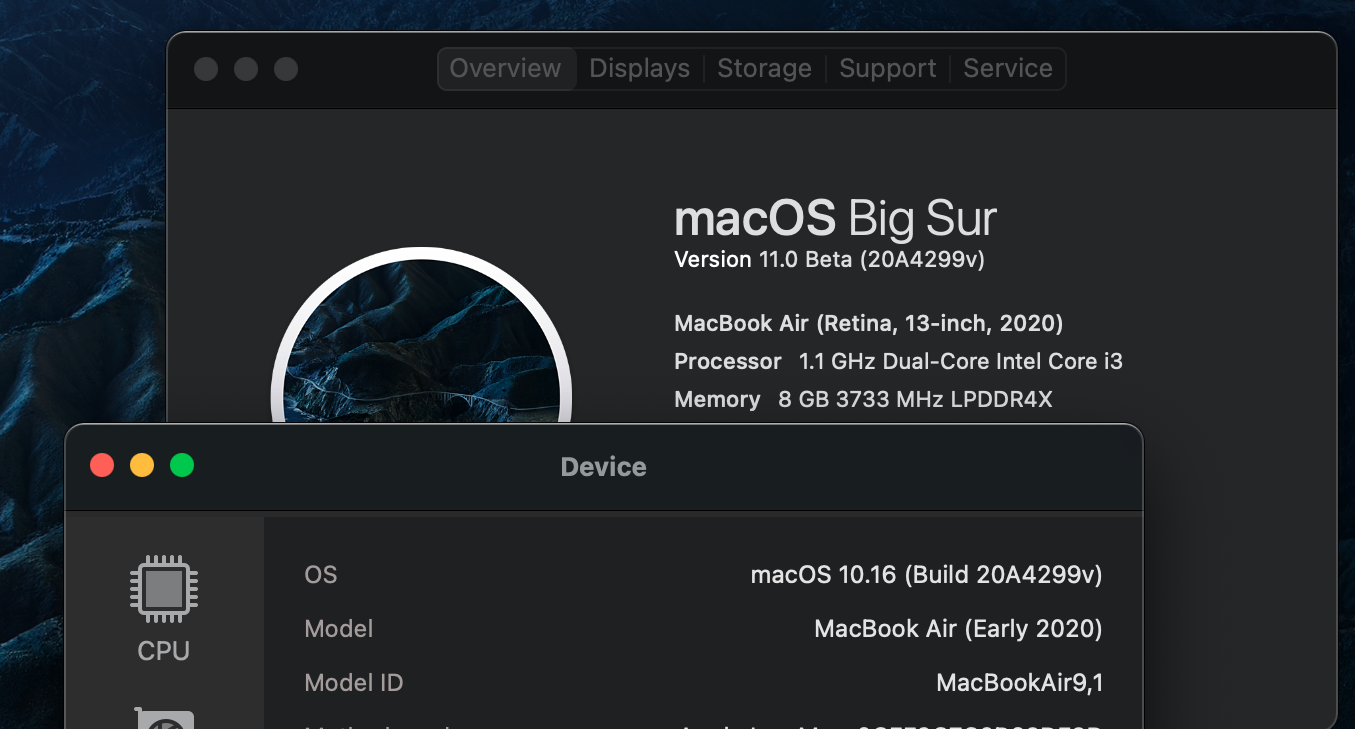Viewport: 1355px width, 729px height.
Task: Open the Support tab
Action: click(x=888, y=68)
